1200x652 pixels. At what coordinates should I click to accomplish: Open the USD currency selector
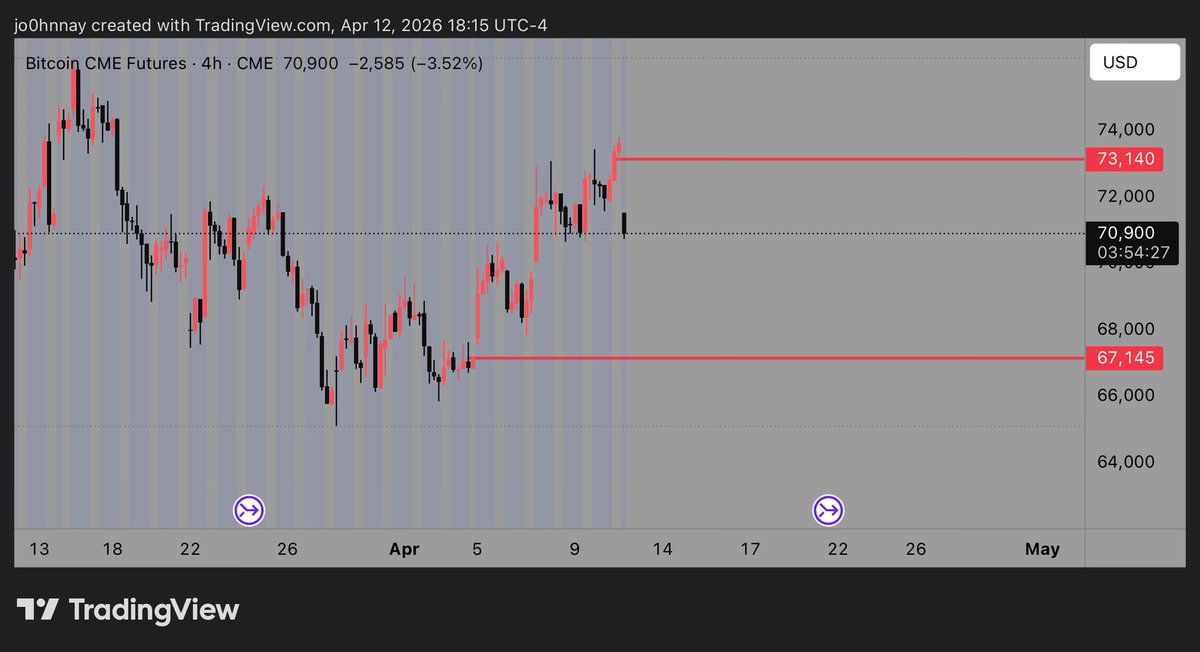[1132, 63]
